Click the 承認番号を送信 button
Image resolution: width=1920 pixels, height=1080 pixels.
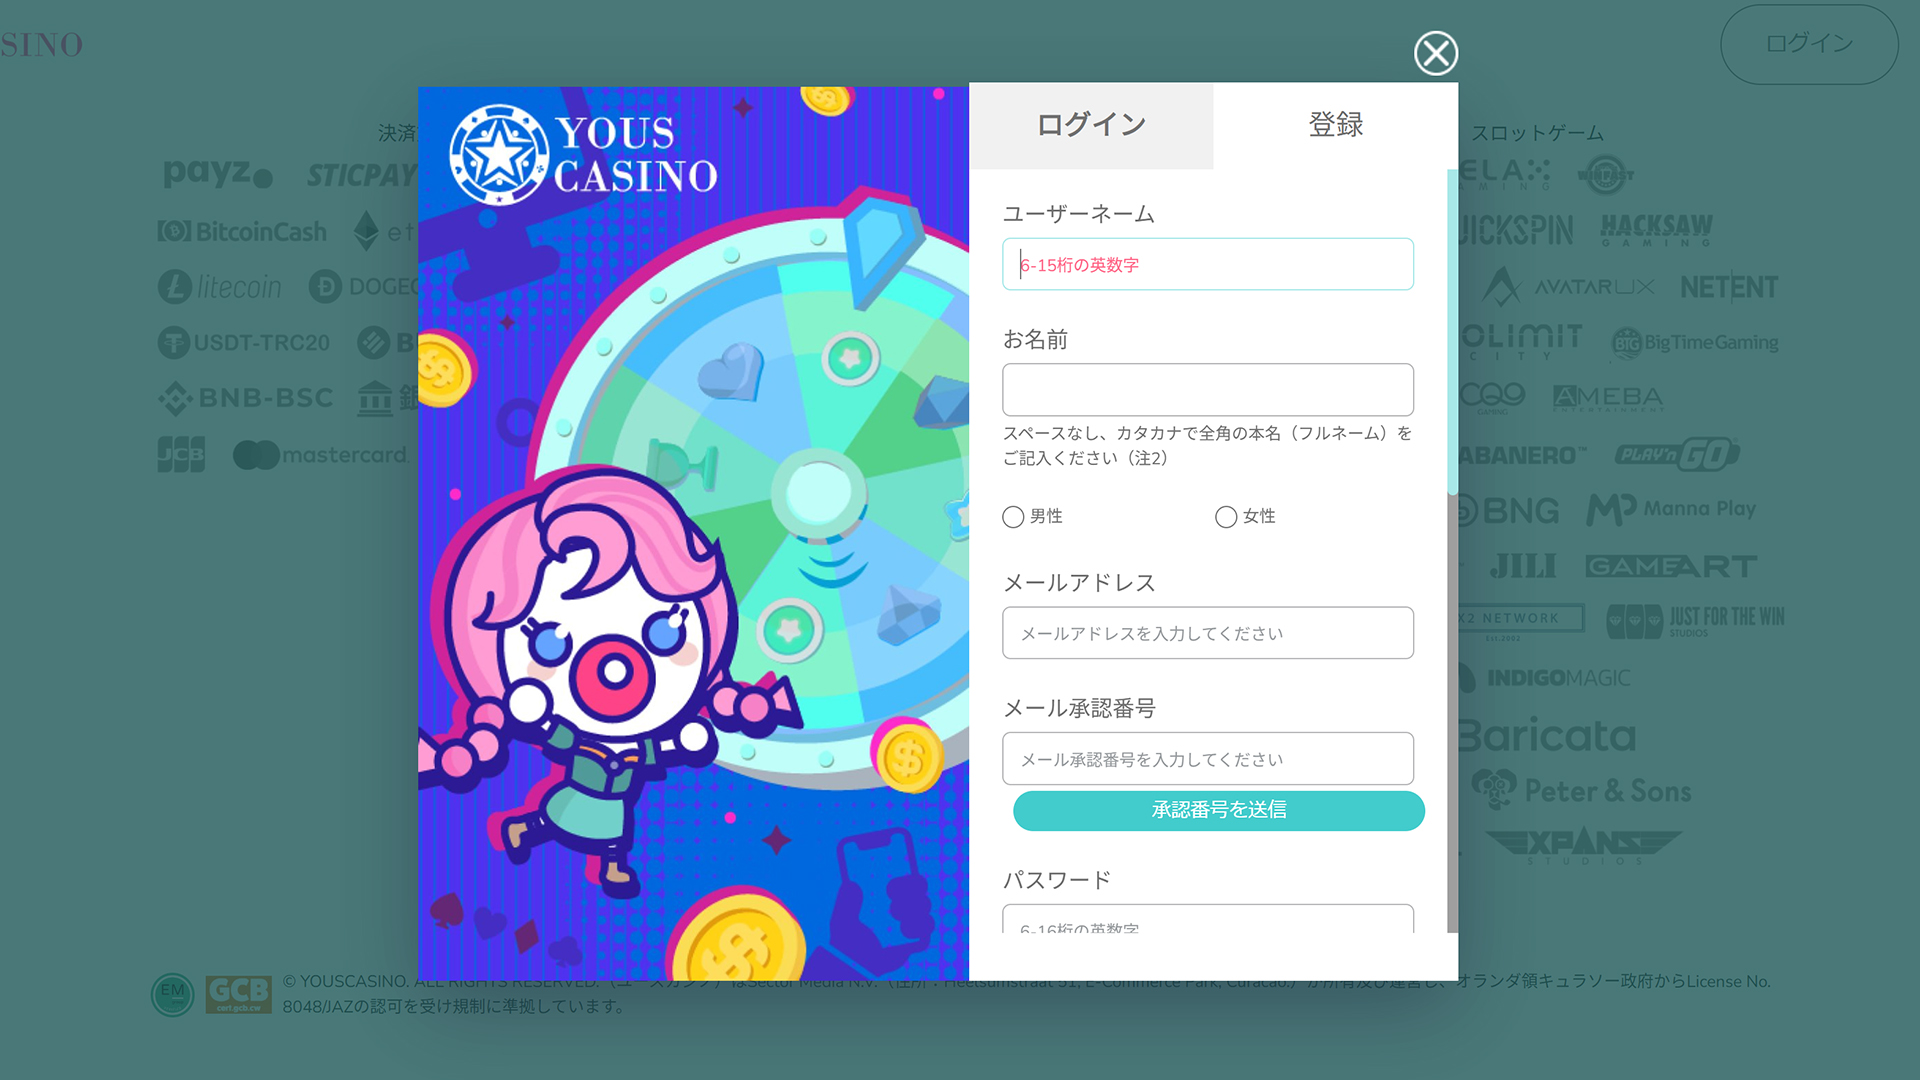click(x=1219, y=810)
